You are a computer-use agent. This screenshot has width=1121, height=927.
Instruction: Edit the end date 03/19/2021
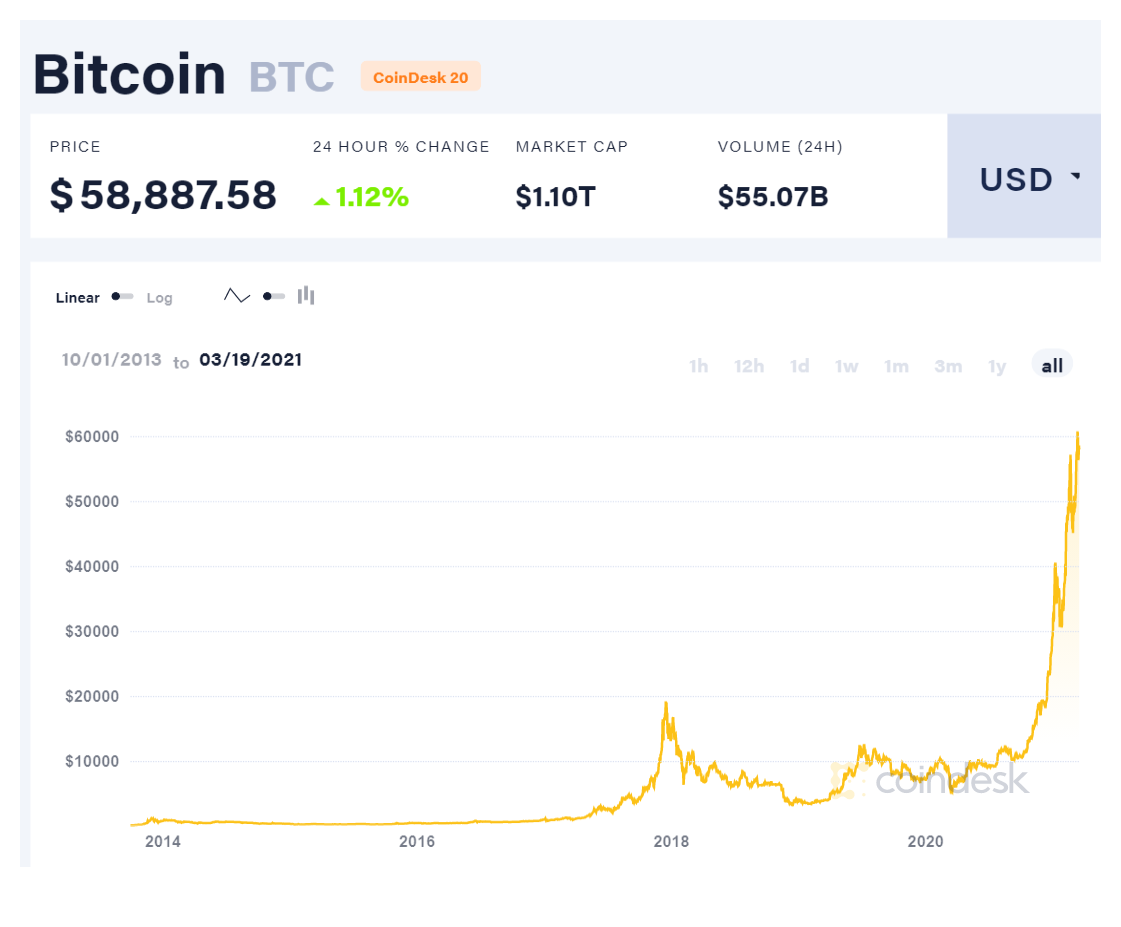pyautogui.click(x=250, y=360)
